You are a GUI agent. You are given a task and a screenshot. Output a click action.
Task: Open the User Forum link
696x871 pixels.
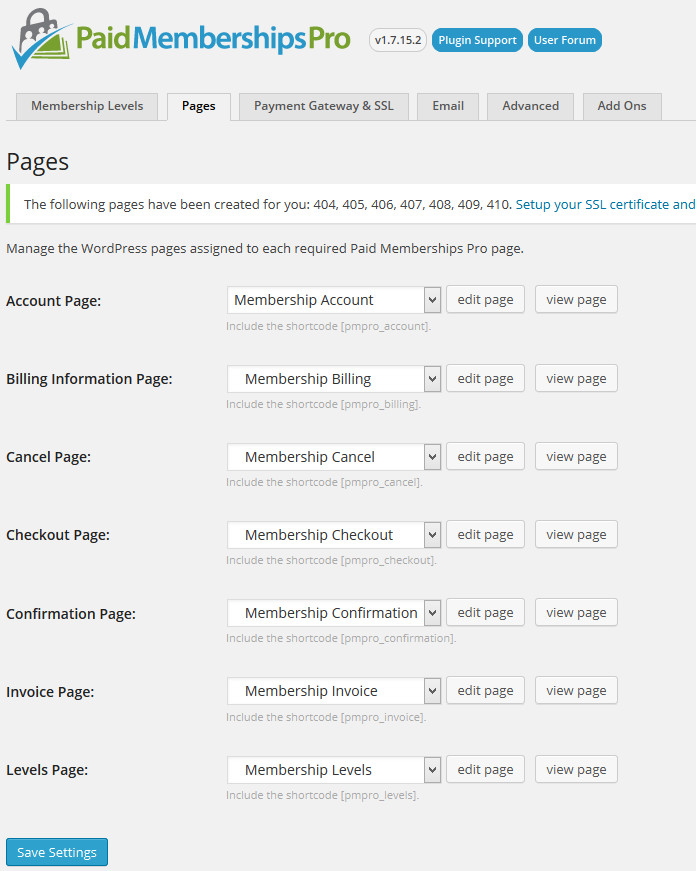pos(564,40)
